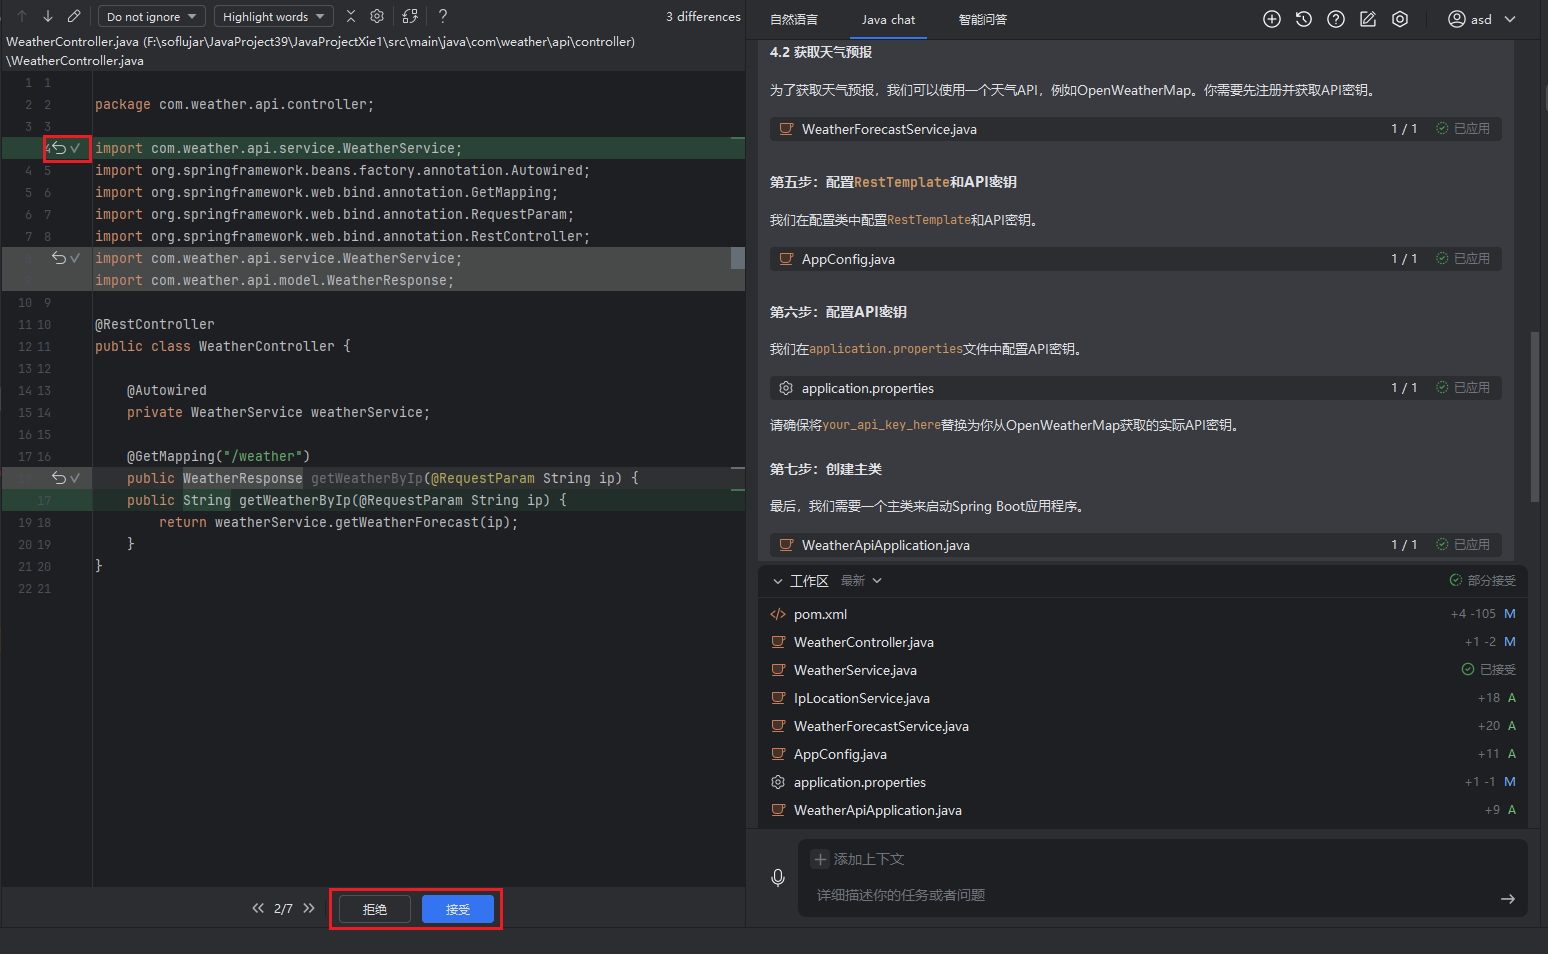Revert first import change with undo arrow
Image resolution: width=1548 pixels, height=954 pixels.
pyautogui.click(x=59, y=148)
